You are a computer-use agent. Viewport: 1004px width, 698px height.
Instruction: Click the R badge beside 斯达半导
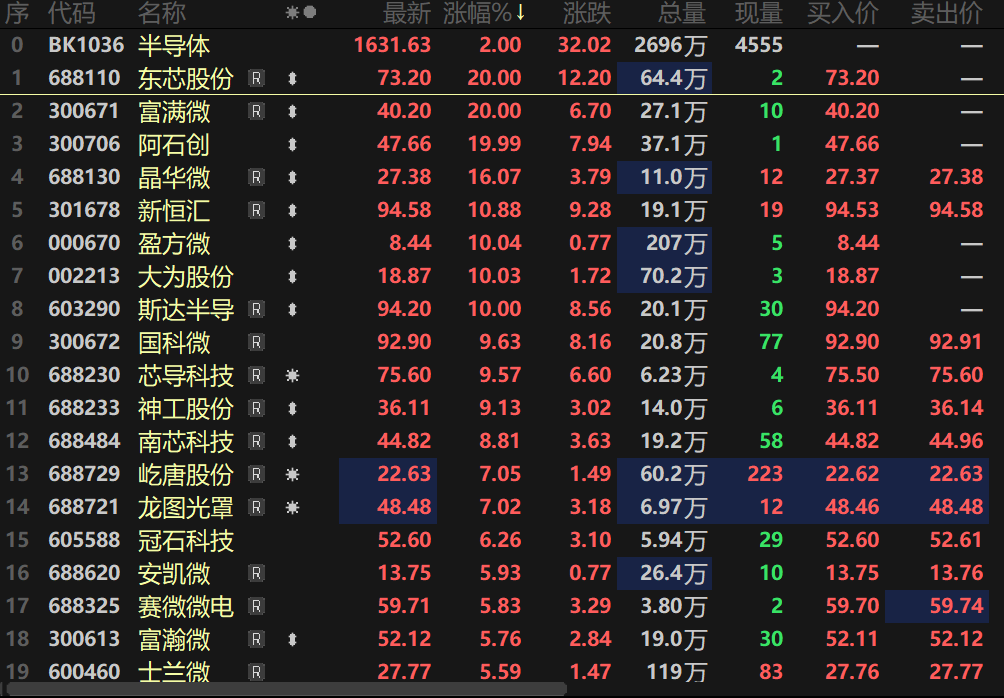click(x=256, y=309)
